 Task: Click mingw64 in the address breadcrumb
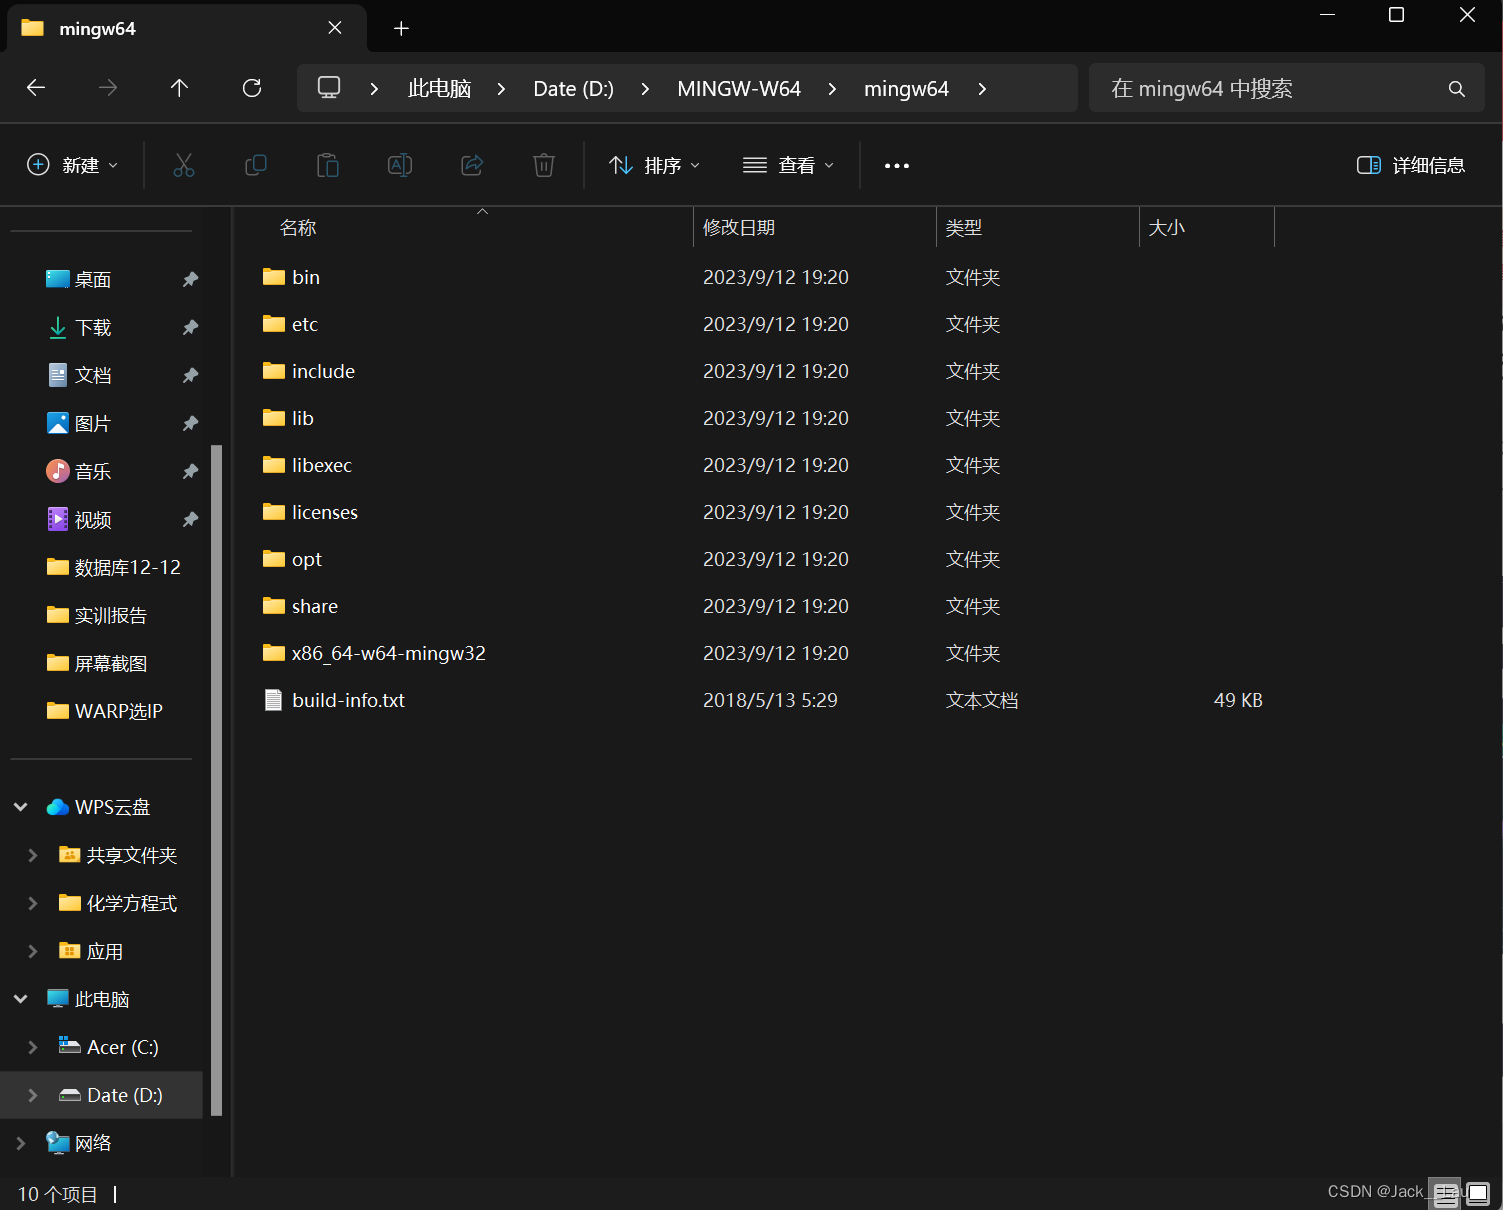pyautogui.click(x=906, y=89)
